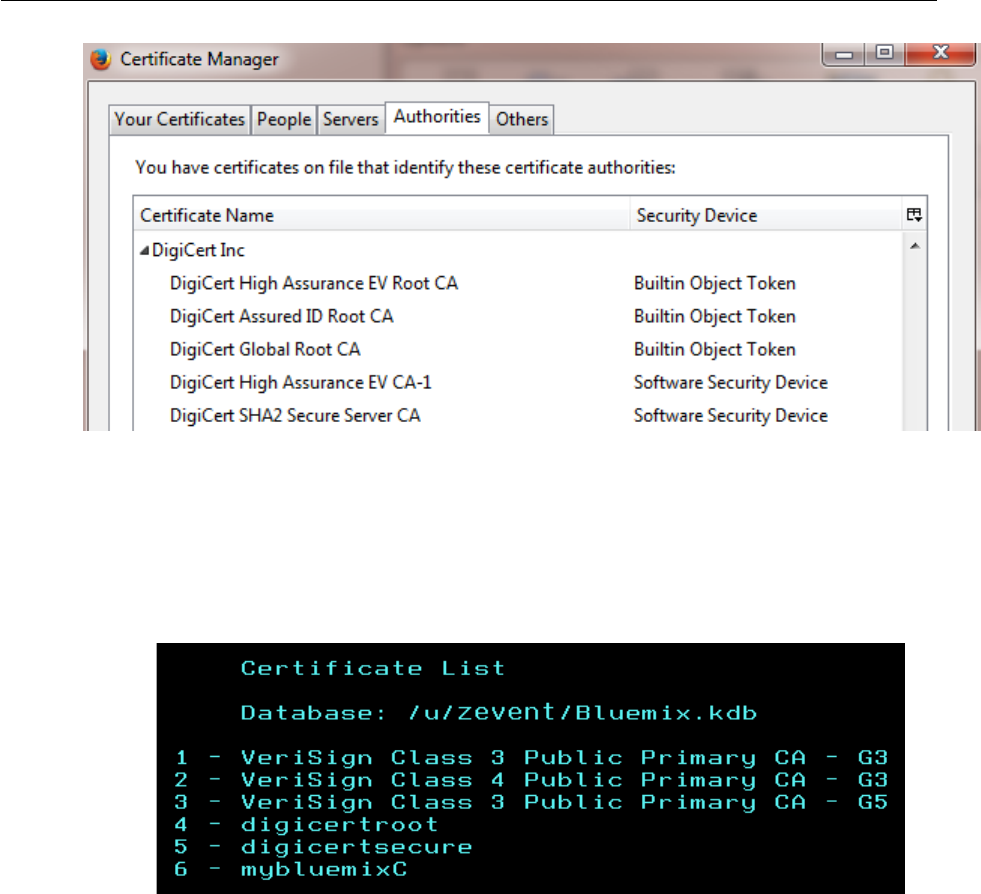Open the Others tab
The image size is (981, 894).
[x=522, y=119]
